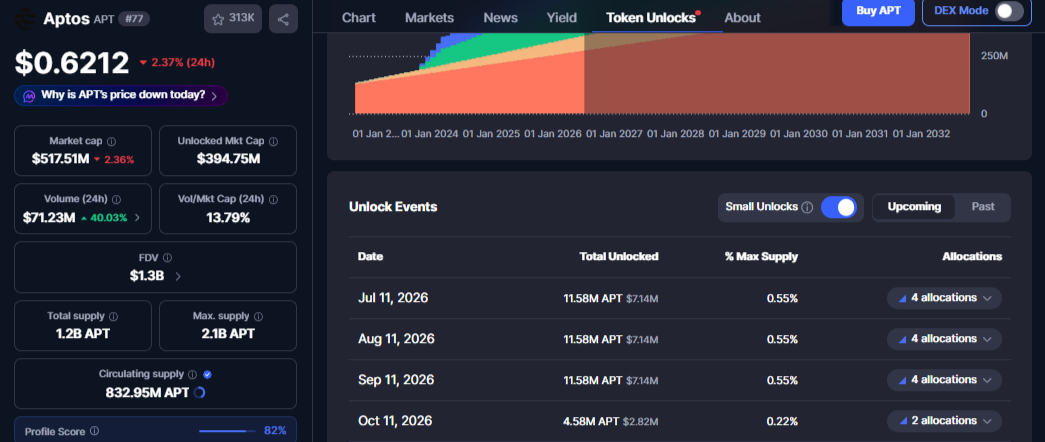Select the Upcoming unlock events option
This screenshot has height=442, width=1045.
(x=914, y=207)
